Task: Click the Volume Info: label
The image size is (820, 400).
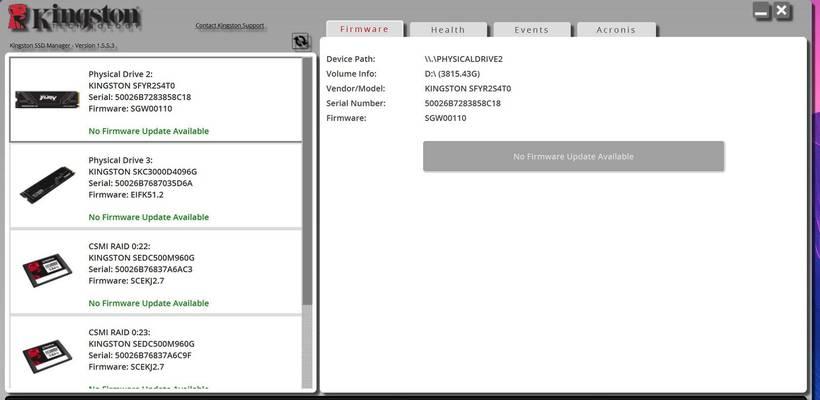Action: coord(351,74)
